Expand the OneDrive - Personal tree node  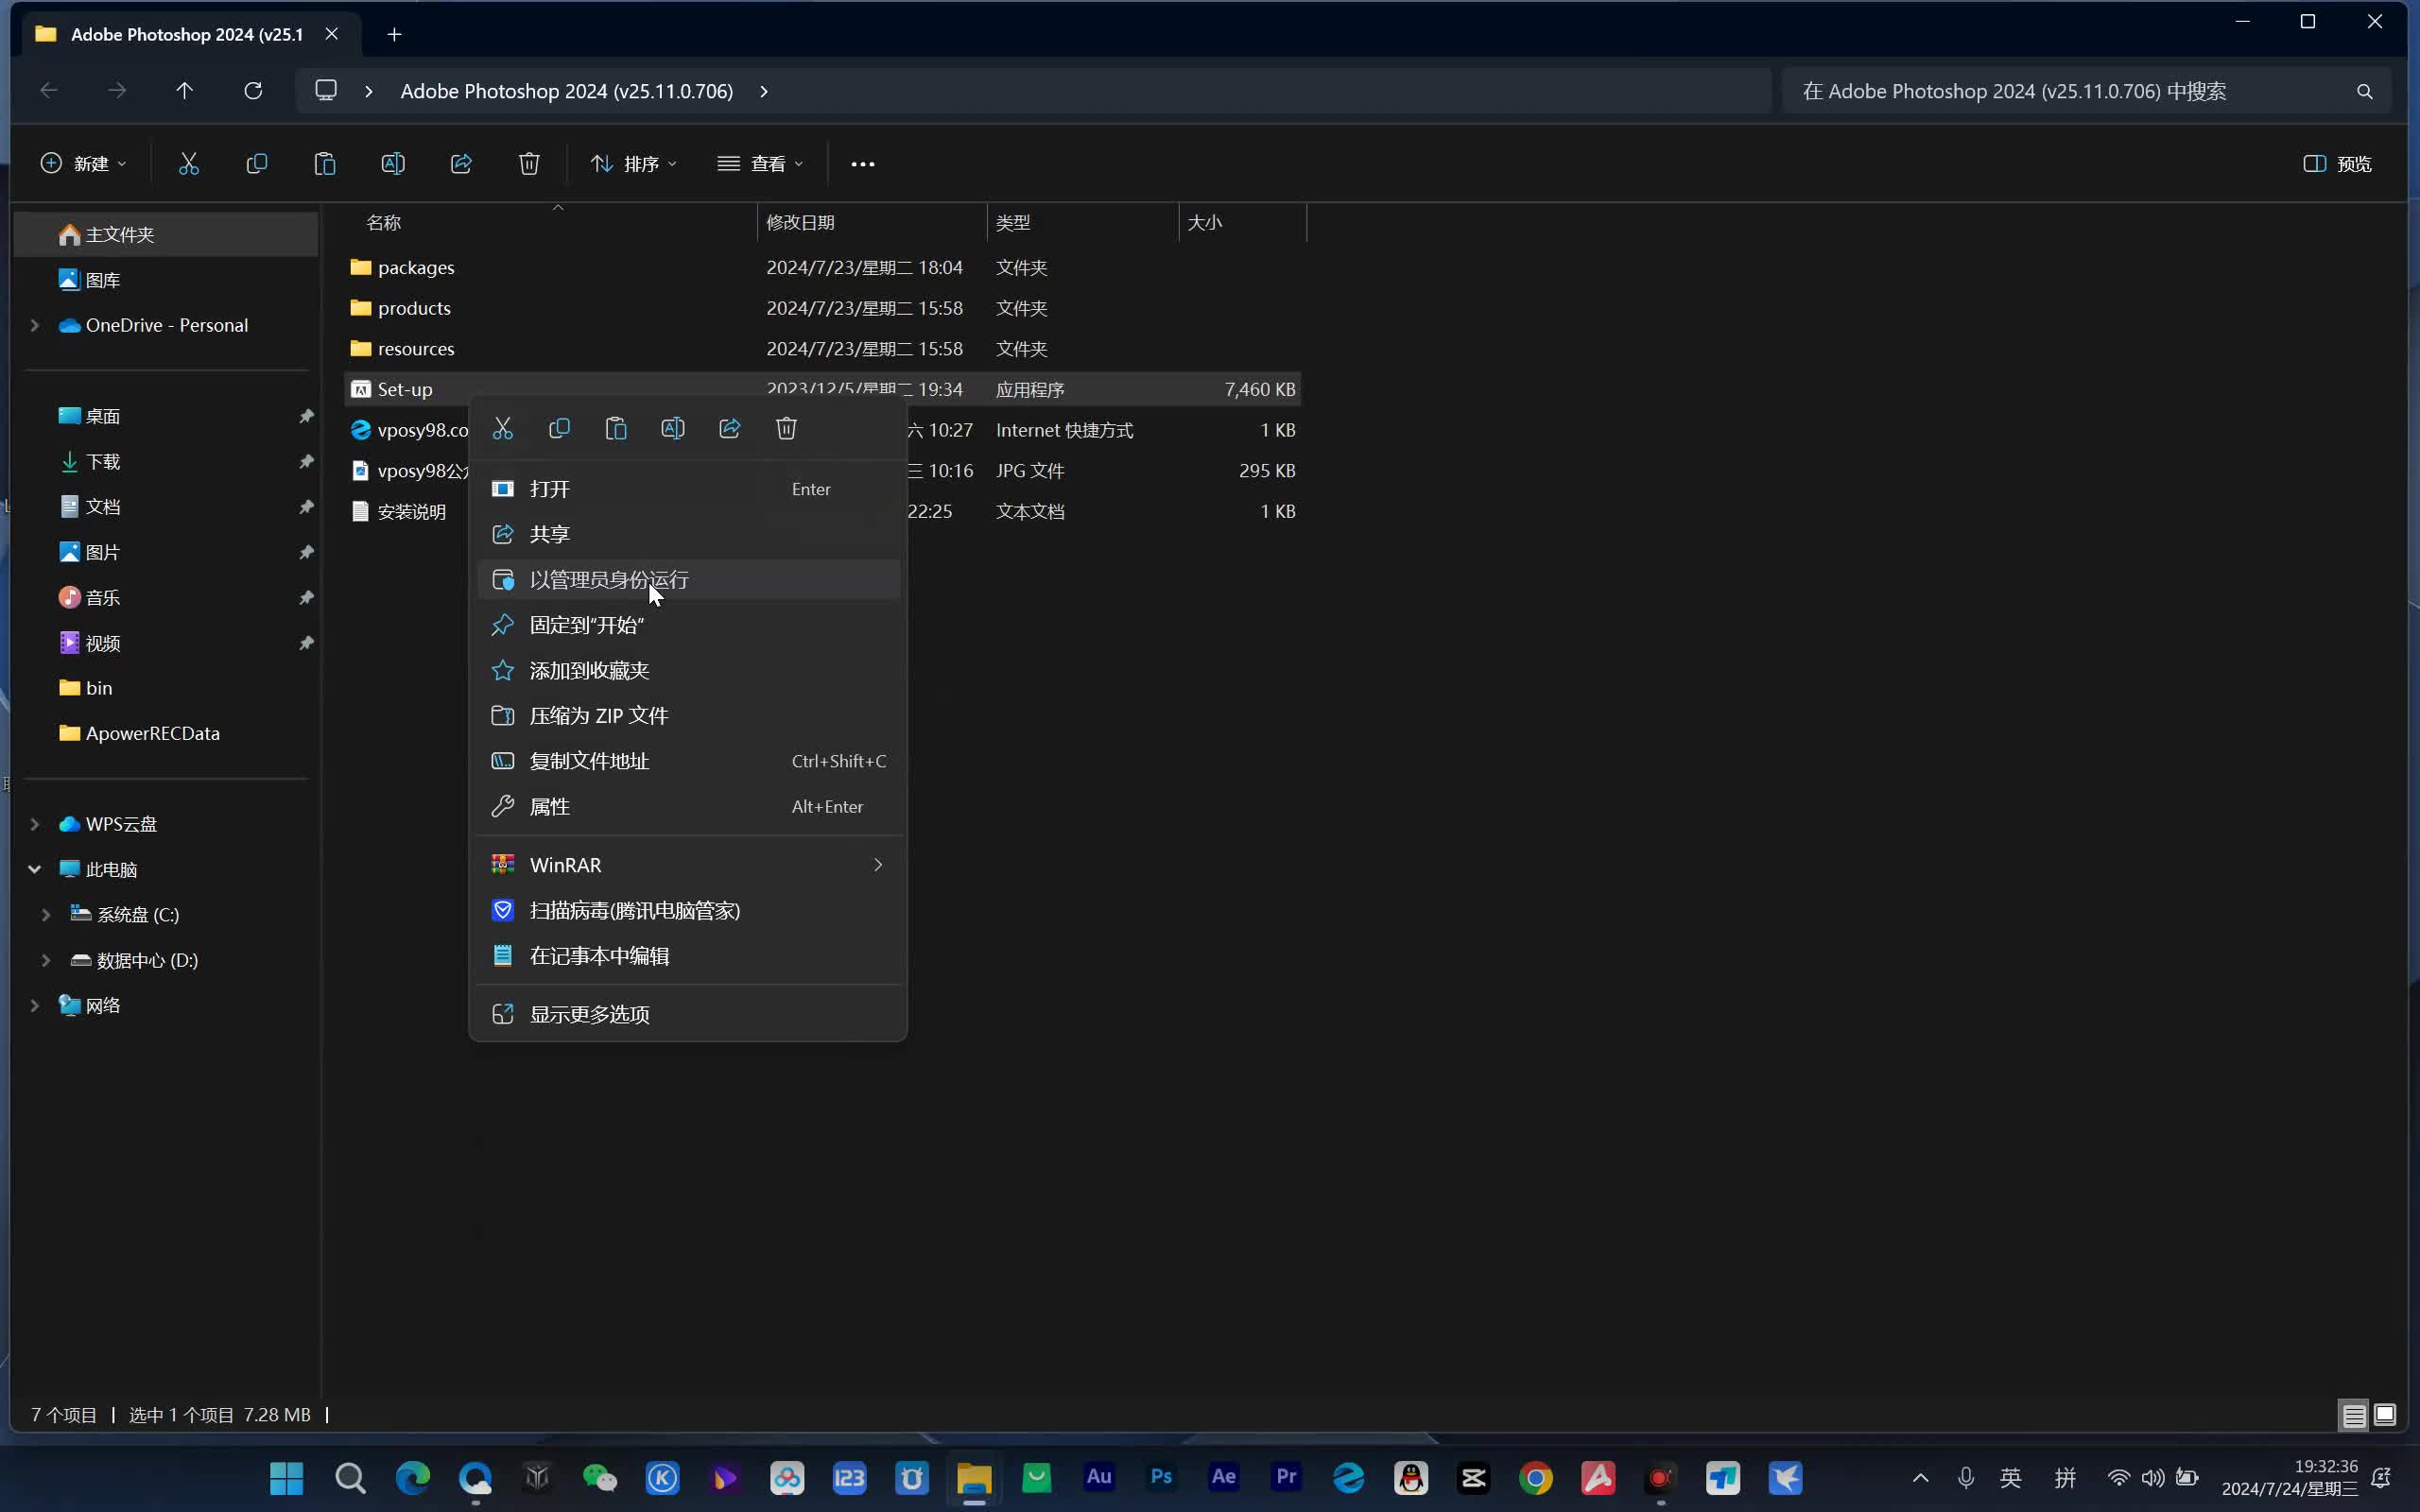(35, 326)
